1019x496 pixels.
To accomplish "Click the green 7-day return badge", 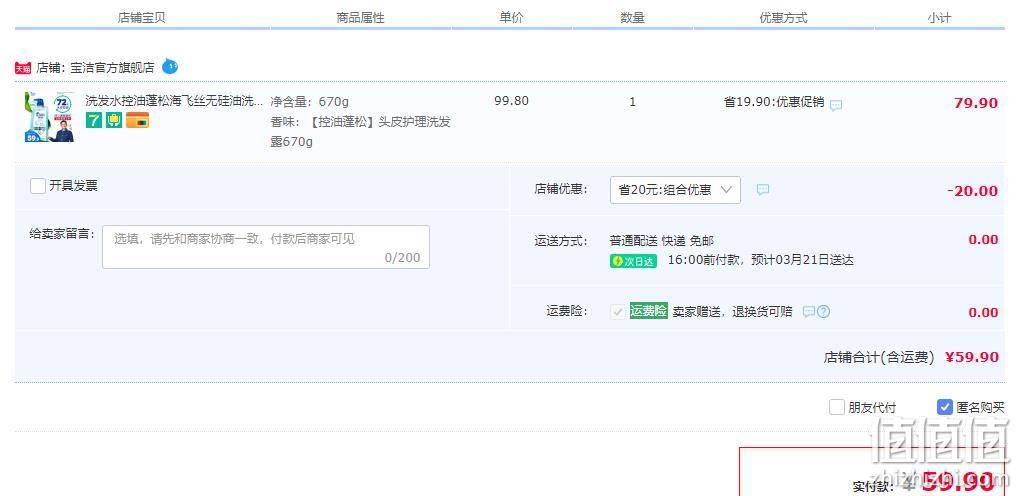I will 94,120.
